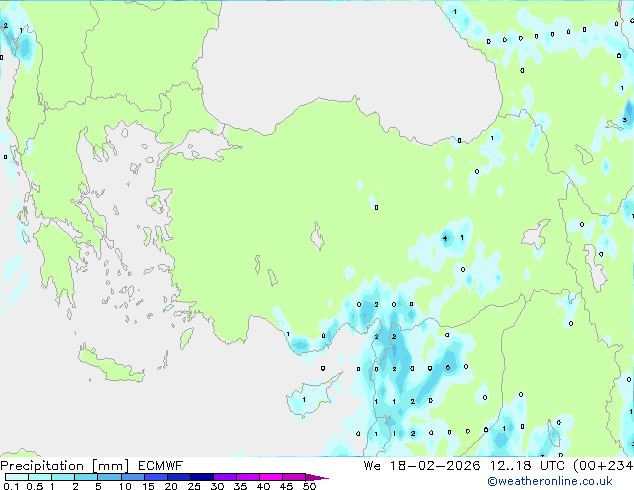The height and width of the screenshot is (490, 634).
Task: Click the 0.5–1 mm legend color box
Action: pyautogui.click(x=40, y=477)
